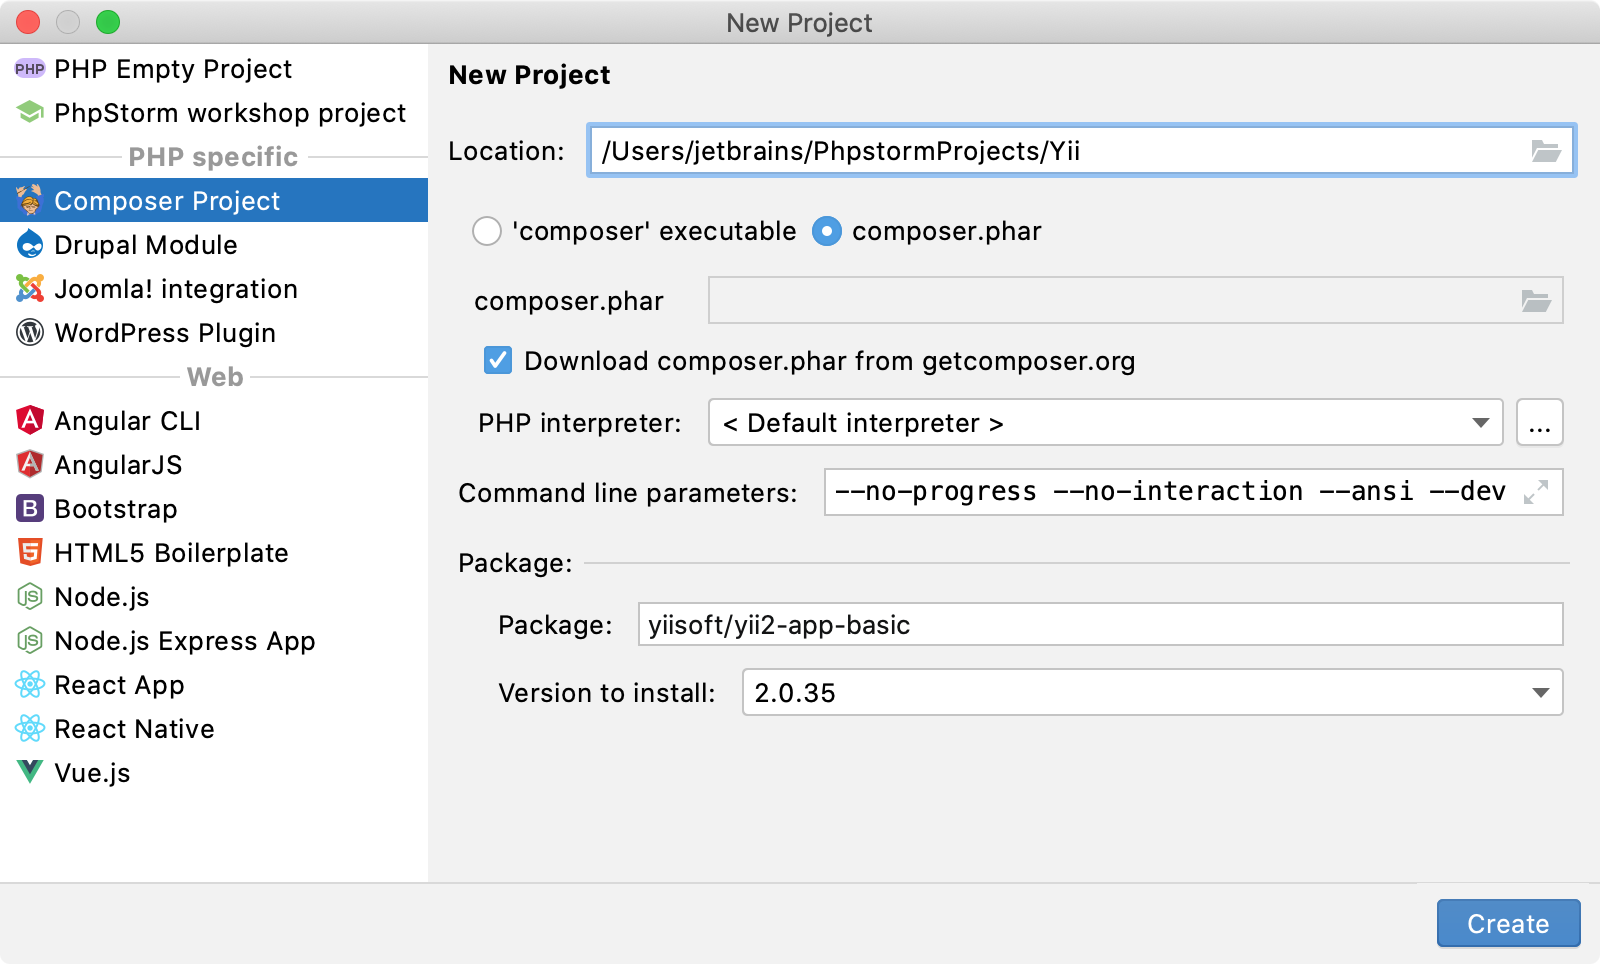The width and height of the screenshot is (1600, 964).
Task: Expand the Command line parameters field
Action: (x=1537, y=492)
